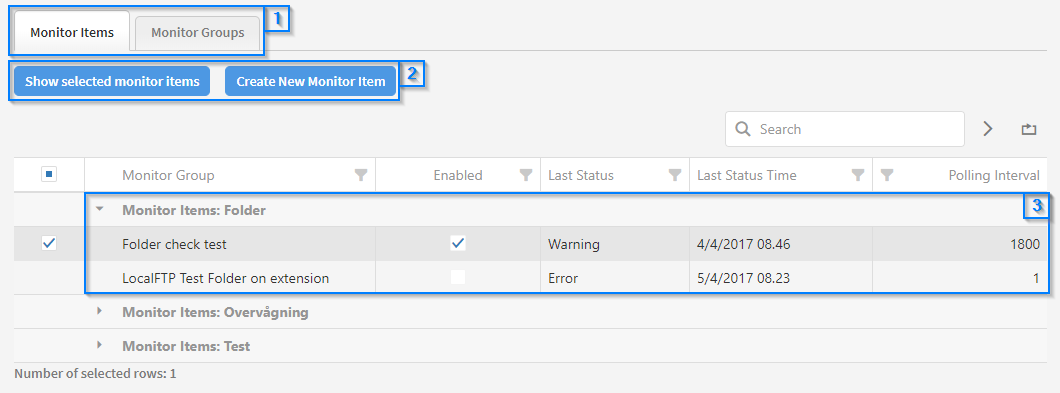This screenshot has width=1060, height=393.
Task: Expand the Monitor Items: Test group
Action: coord(99,345)
